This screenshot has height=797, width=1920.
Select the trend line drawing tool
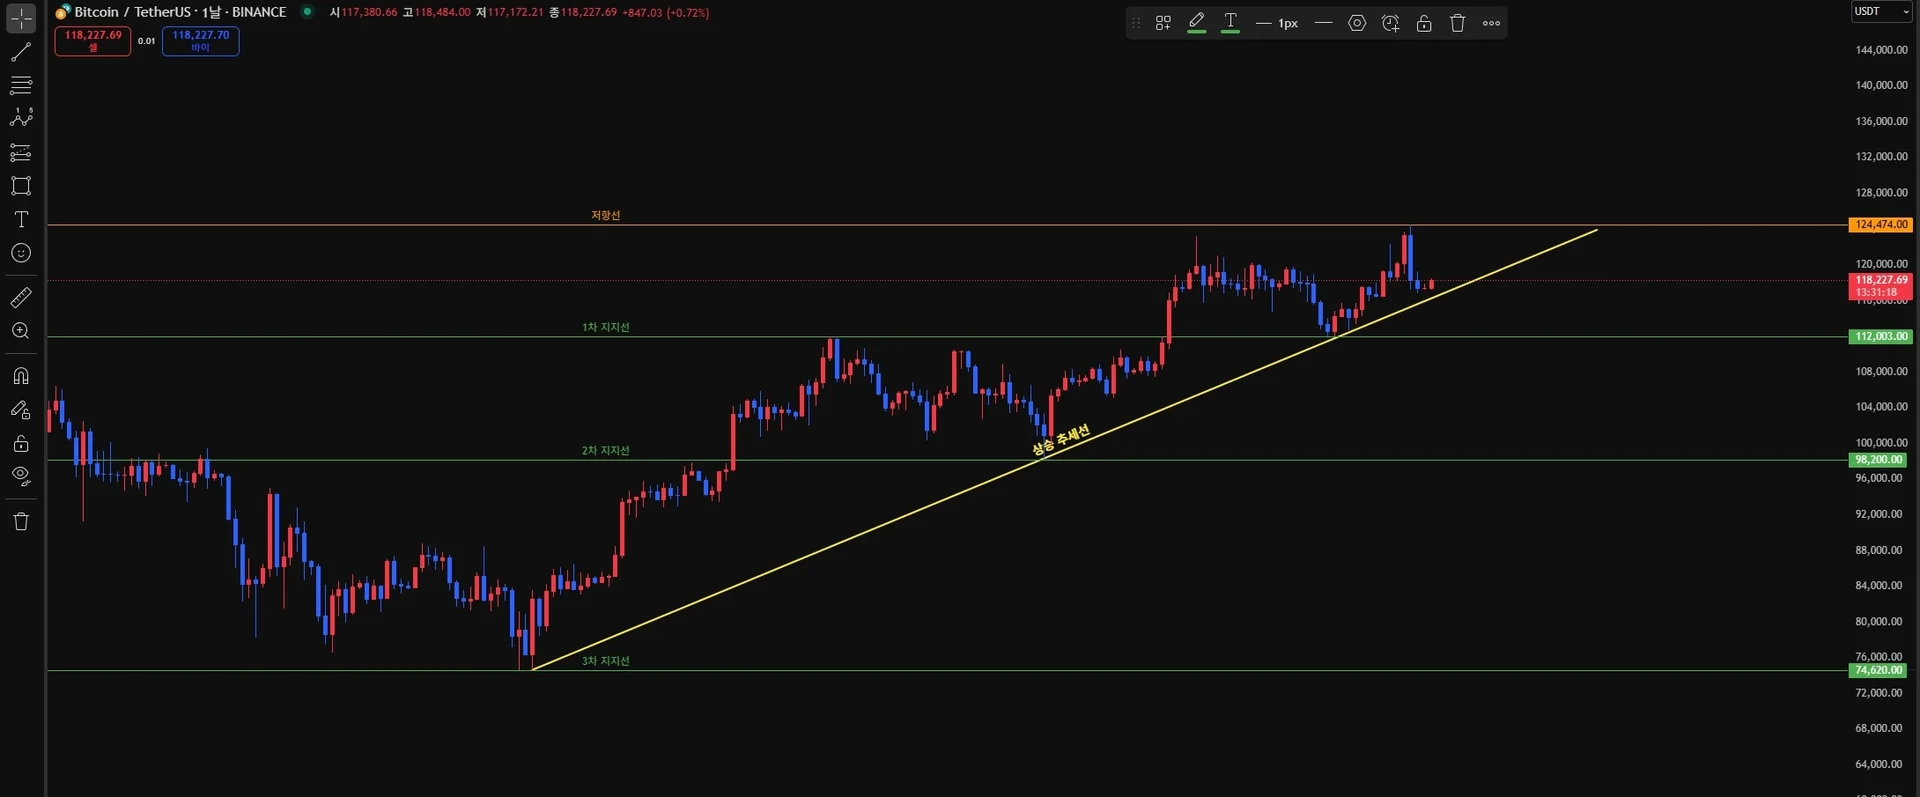click(x=21, y=52)
